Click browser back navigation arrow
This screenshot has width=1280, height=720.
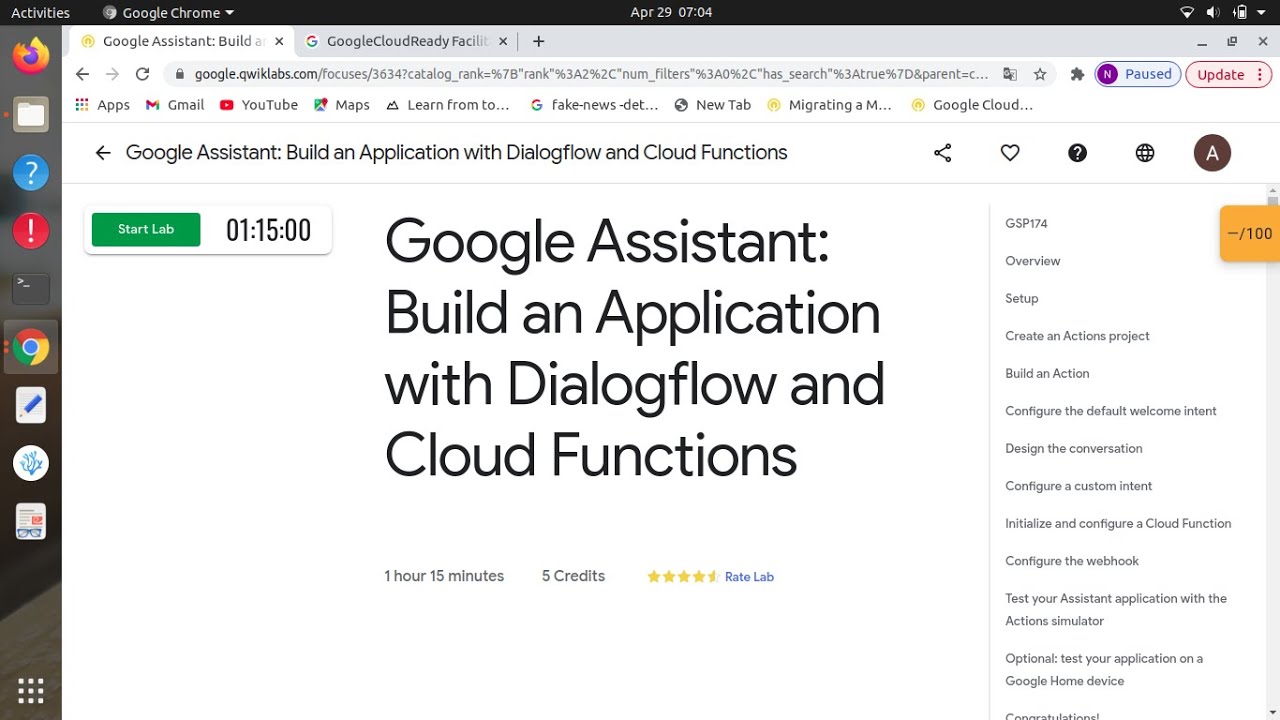click(x=82, y=74)
